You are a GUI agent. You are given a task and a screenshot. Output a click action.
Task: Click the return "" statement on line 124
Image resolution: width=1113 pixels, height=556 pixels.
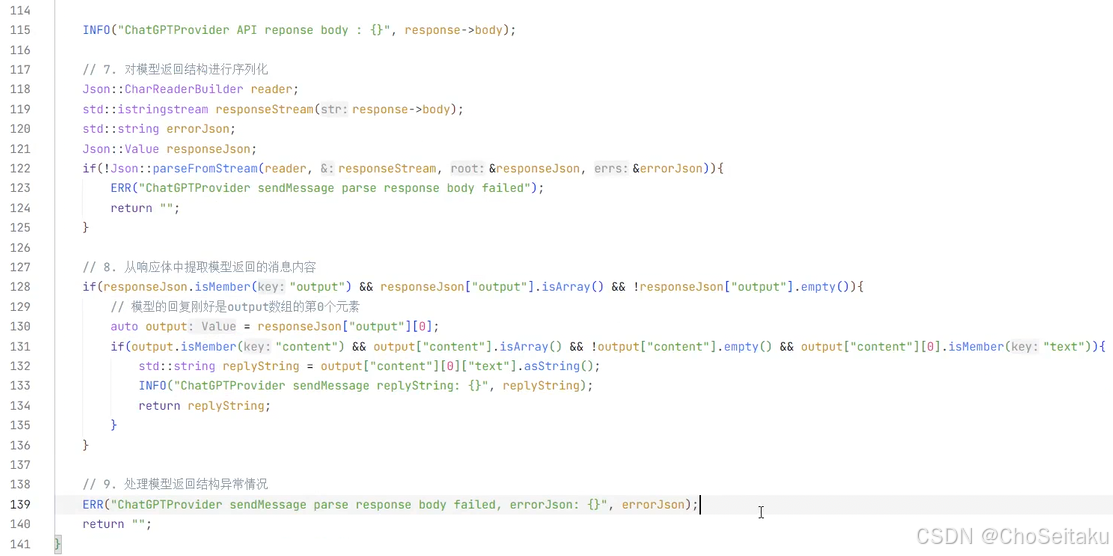(x=145, y=208)
